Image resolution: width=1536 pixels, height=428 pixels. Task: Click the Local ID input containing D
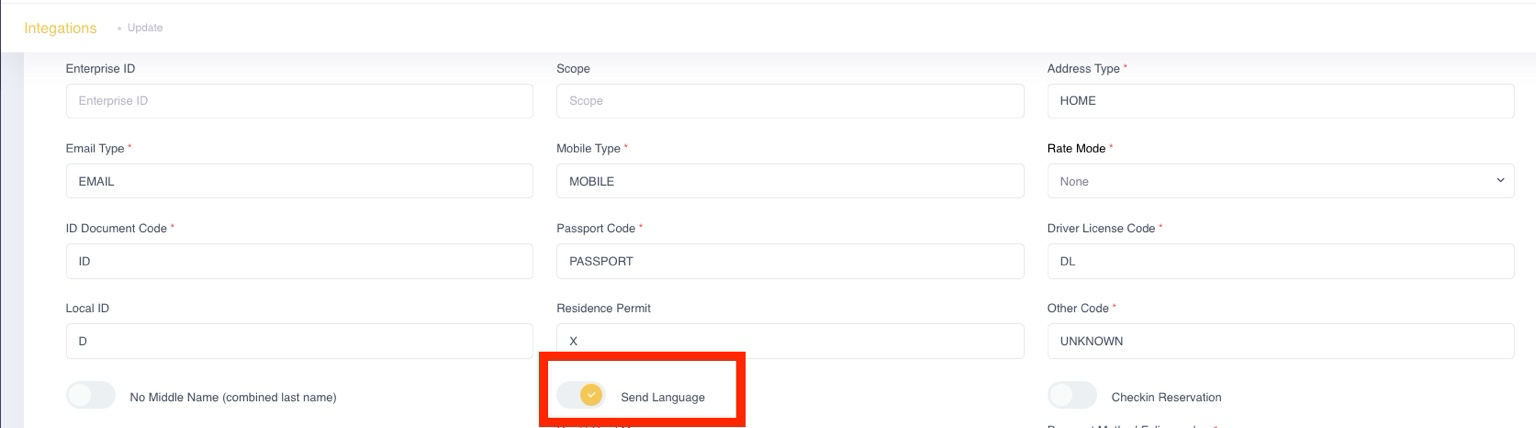(299, 341)
